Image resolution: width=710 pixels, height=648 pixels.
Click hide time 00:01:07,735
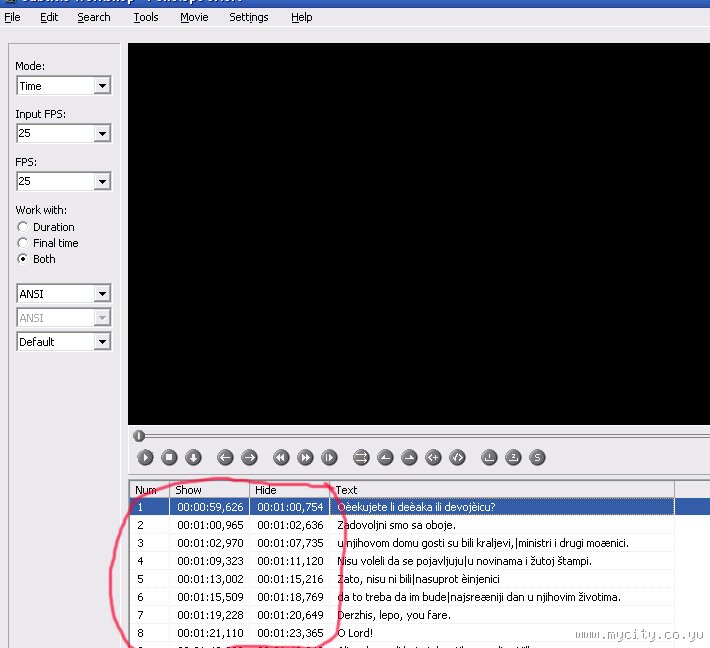(290, 543)
